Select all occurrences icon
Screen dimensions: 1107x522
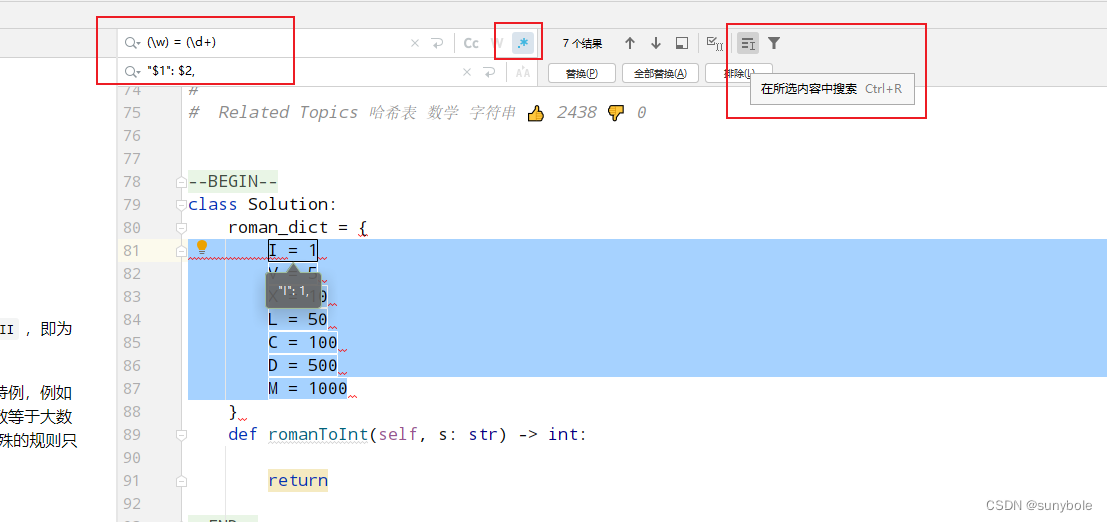pyautogui.click(x=715, y=43)
